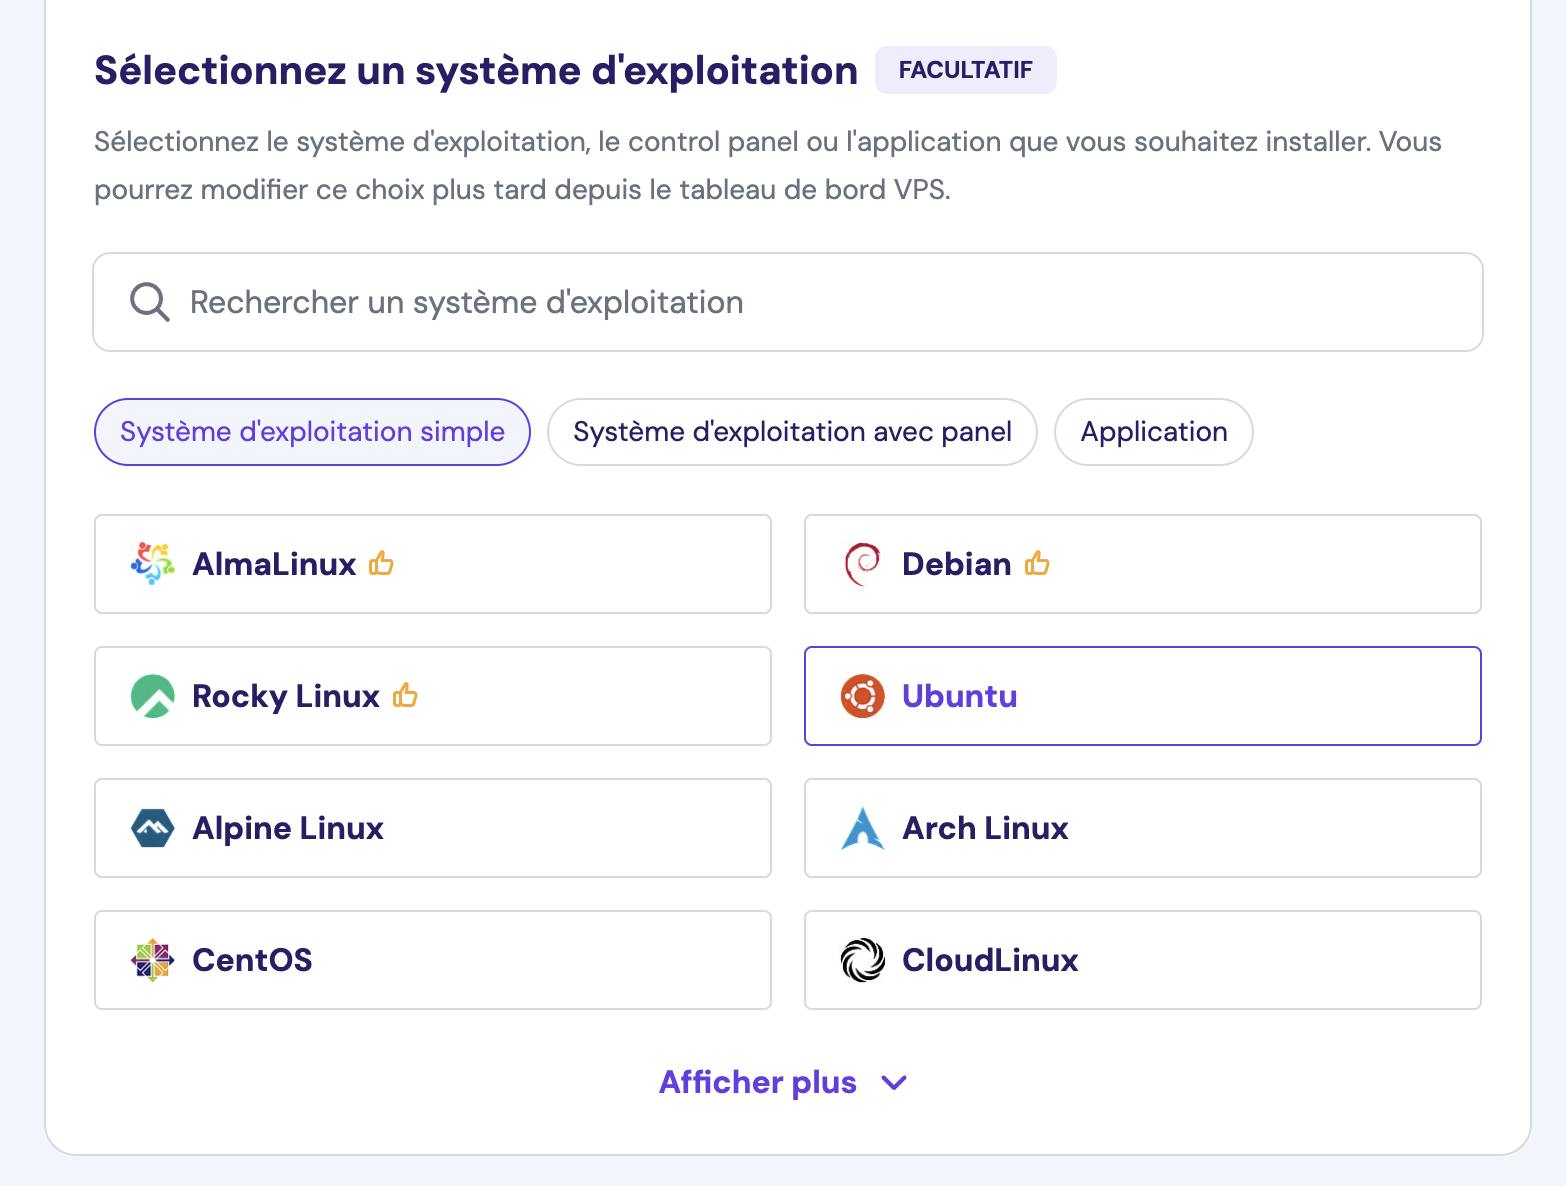The width and height of the screenshot is (1566, 1186).
Task: Choose the AlmaLinux option card
Action: click(433, 564)
